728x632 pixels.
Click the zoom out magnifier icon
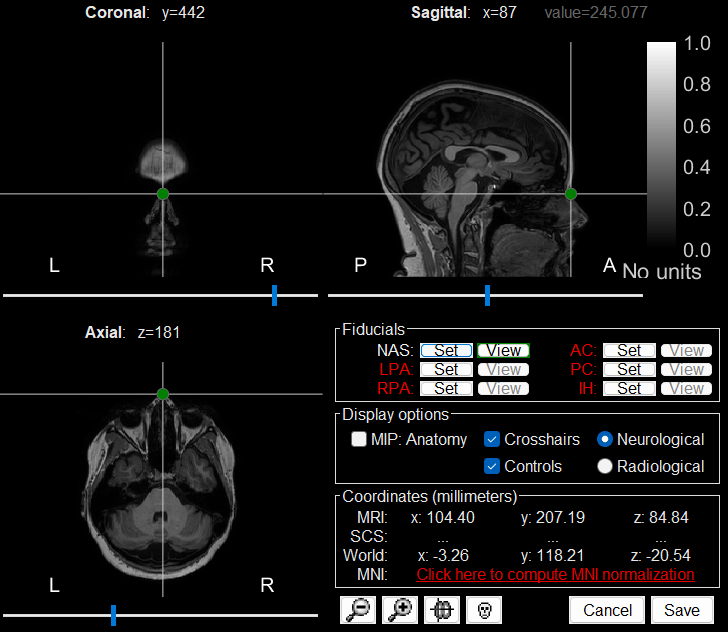356,610
